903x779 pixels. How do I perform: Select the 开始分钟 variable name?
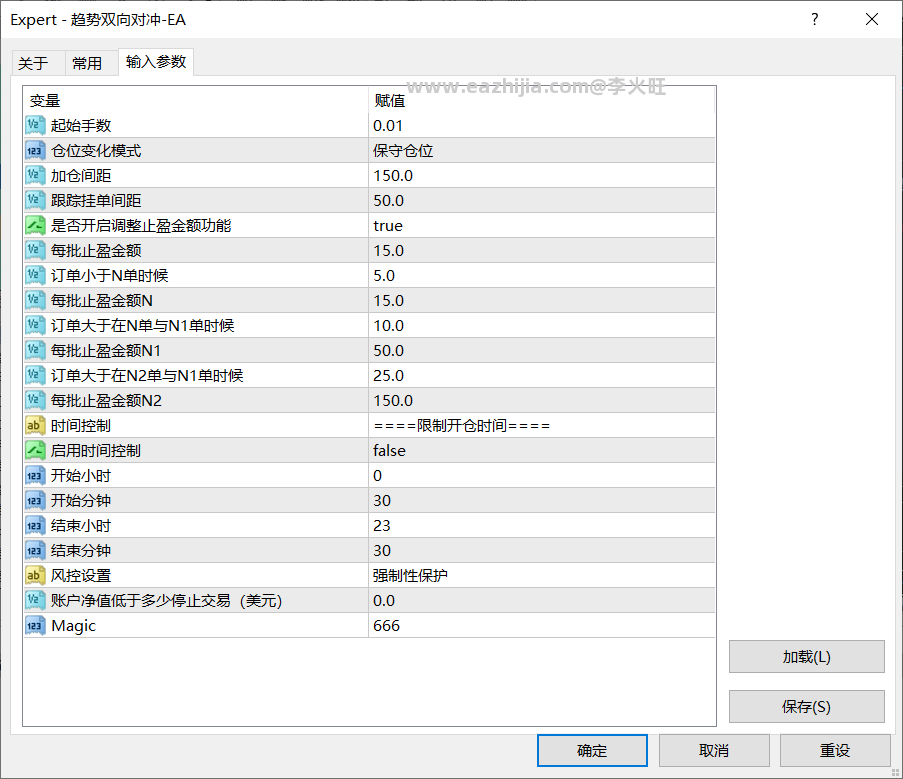point(81,500)
